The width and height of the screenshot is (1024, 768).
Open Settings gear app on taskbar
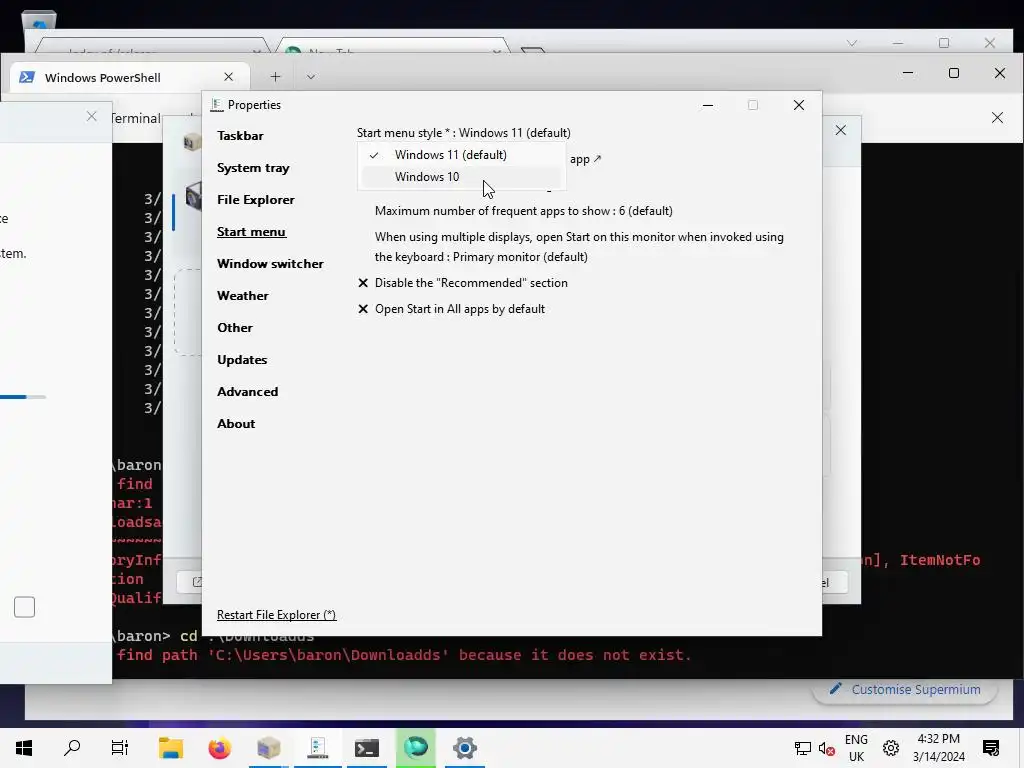click(464, 748)
